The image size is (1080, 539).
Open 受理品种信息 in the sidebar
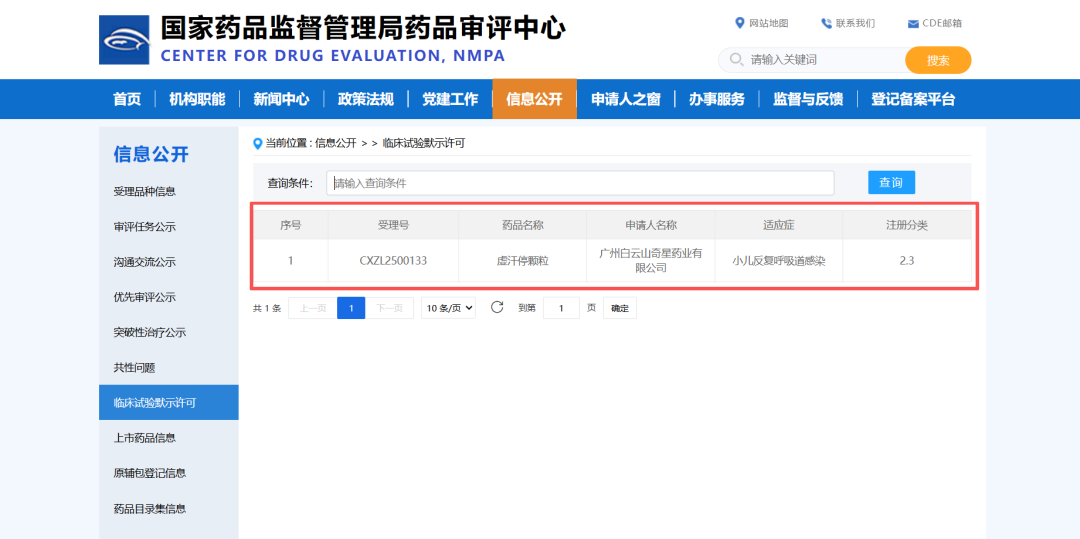tap(145, 192)
